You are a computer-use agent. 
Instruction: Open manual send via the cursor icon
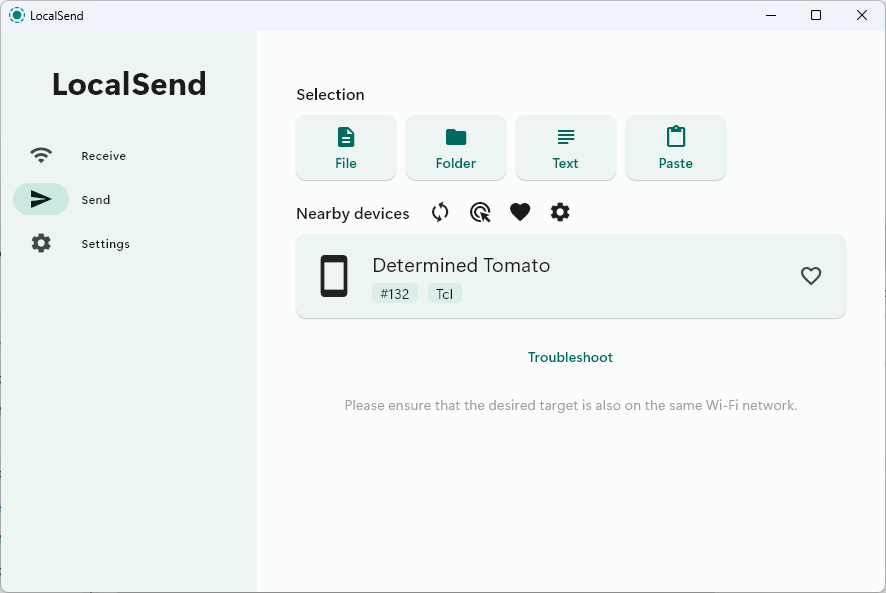pyautogui.click(x=480, y=212)
